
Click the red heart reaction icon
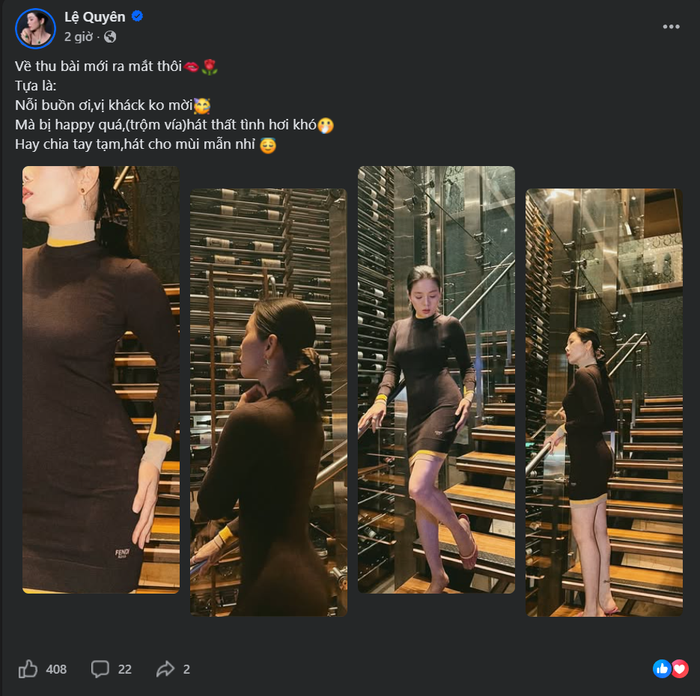(680, 668)
